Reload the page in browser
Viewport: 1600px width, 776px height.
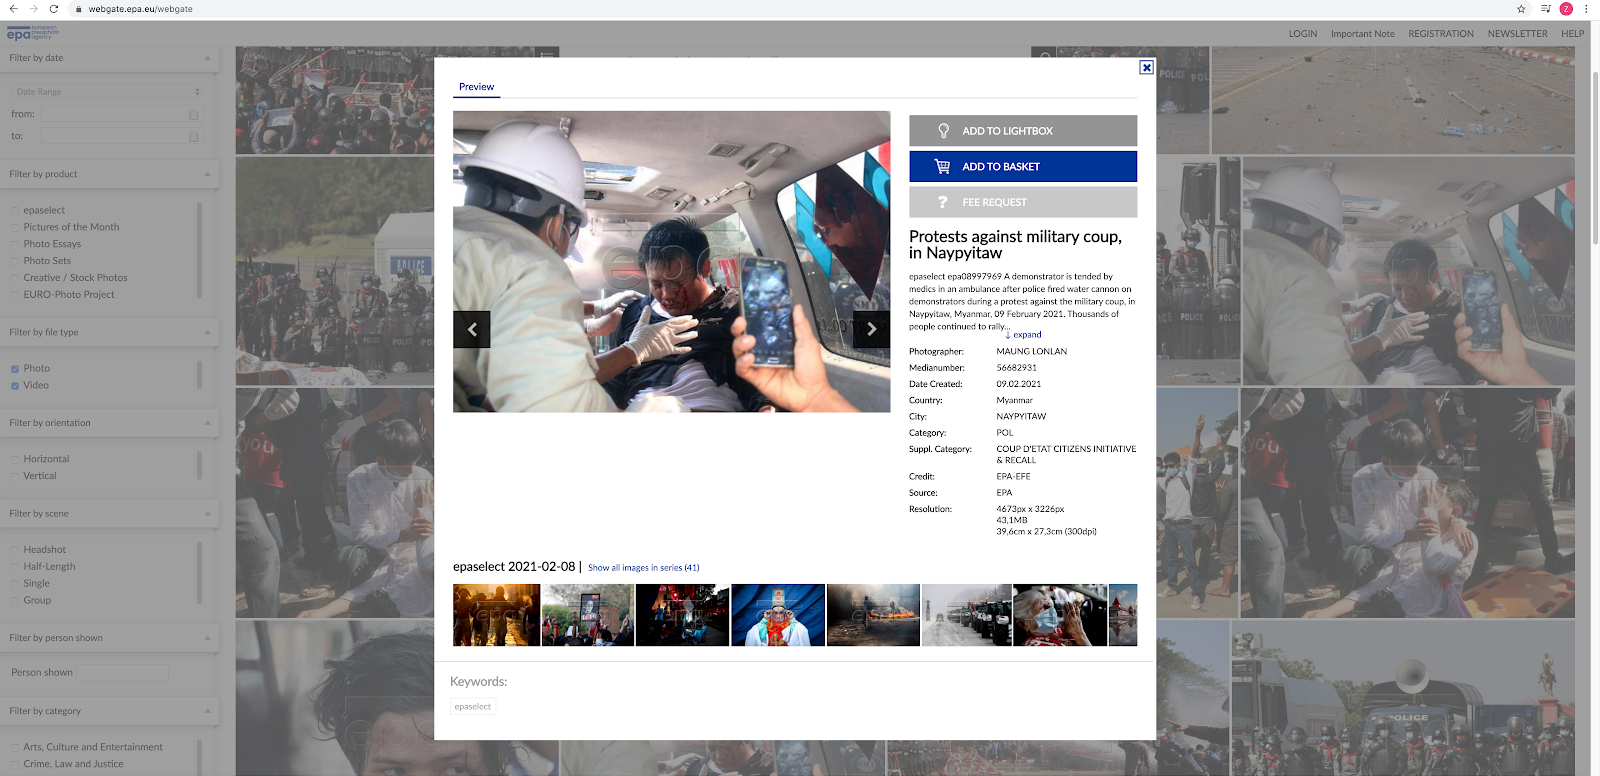point(54,9)
